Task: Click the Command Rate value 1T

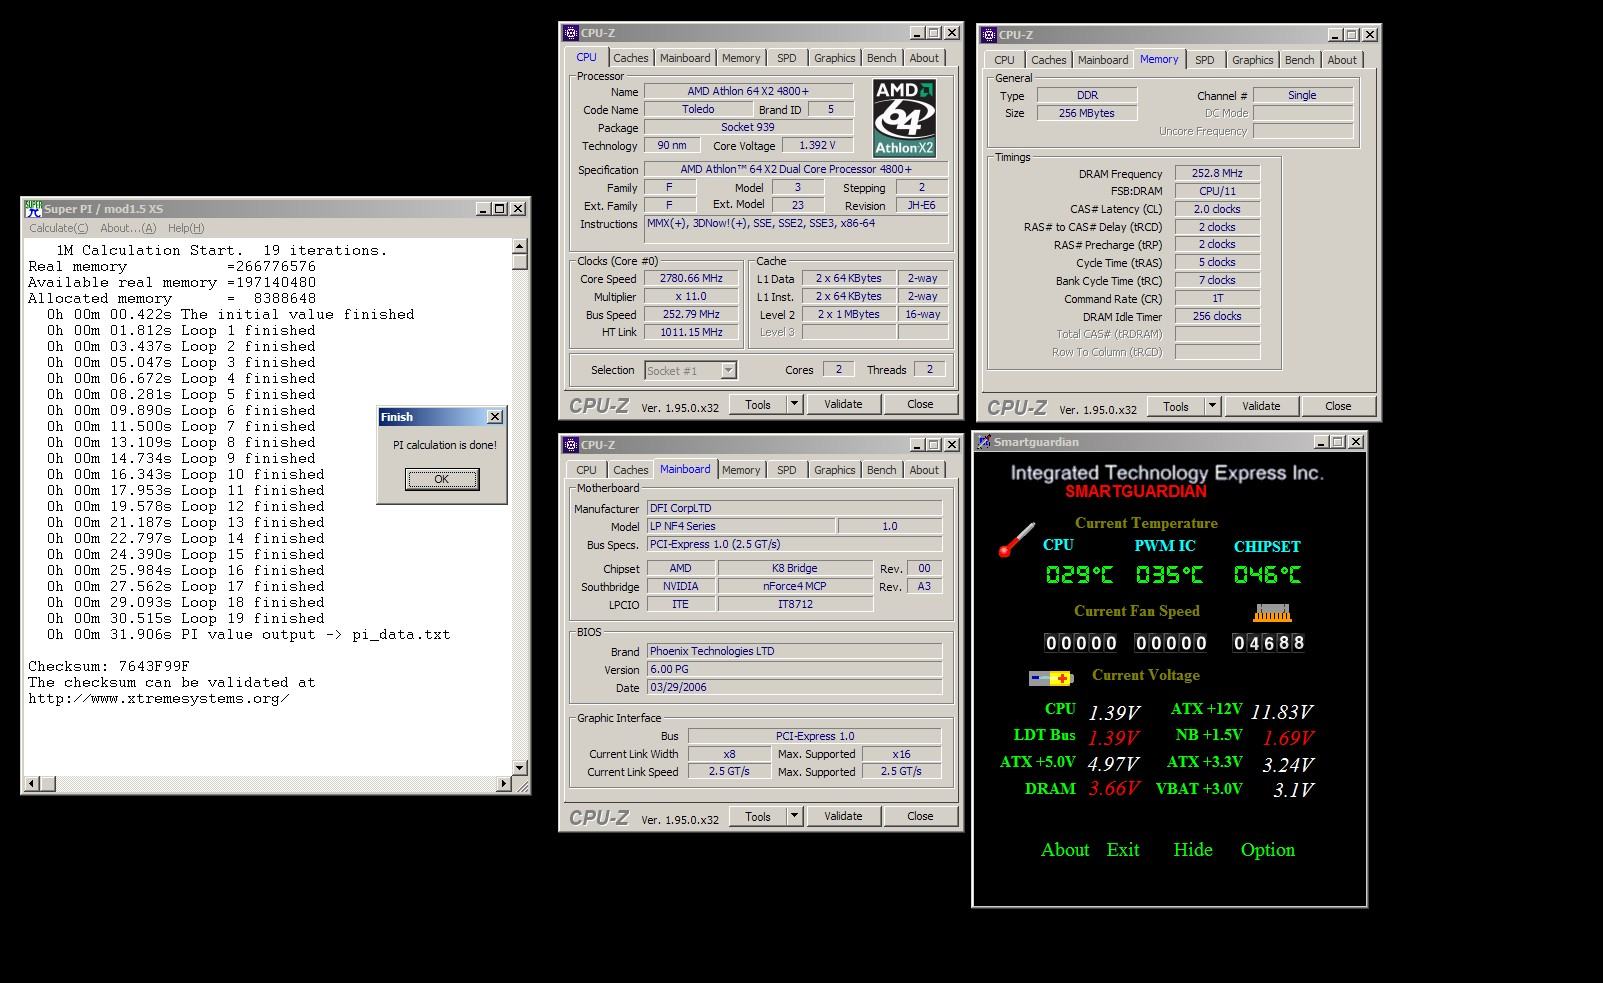Action: point(1217,298)
